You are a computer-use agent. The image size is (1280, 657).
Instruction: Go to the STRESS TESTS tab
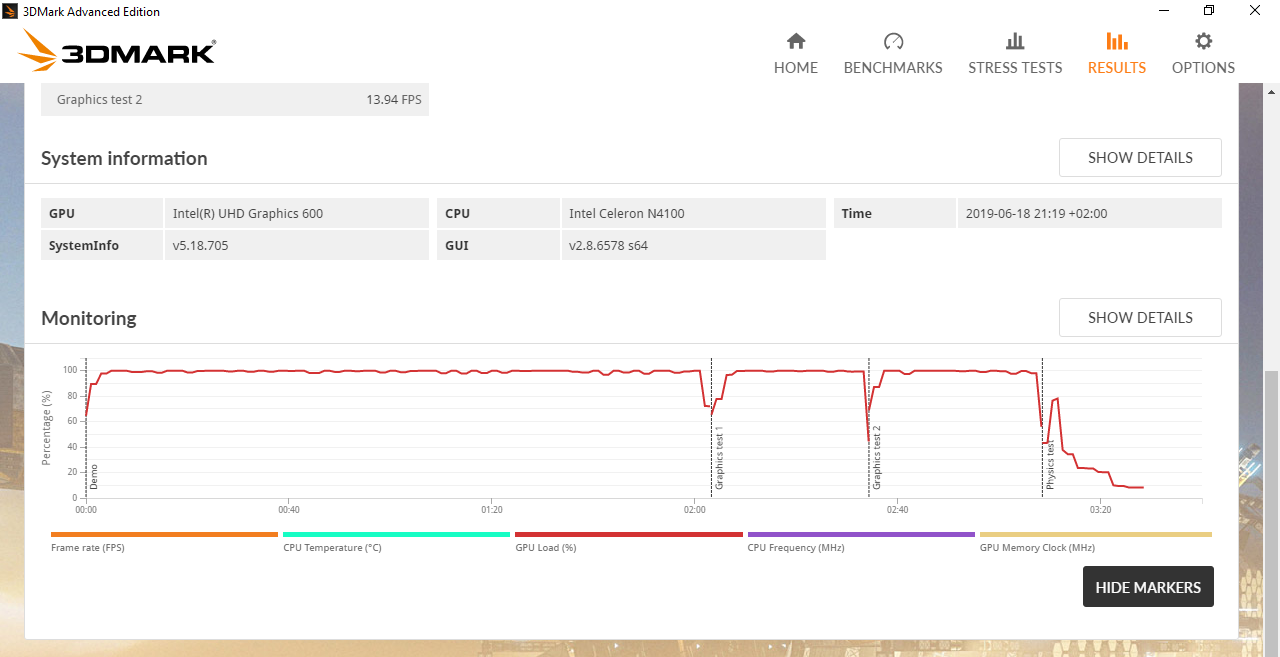1015,54
